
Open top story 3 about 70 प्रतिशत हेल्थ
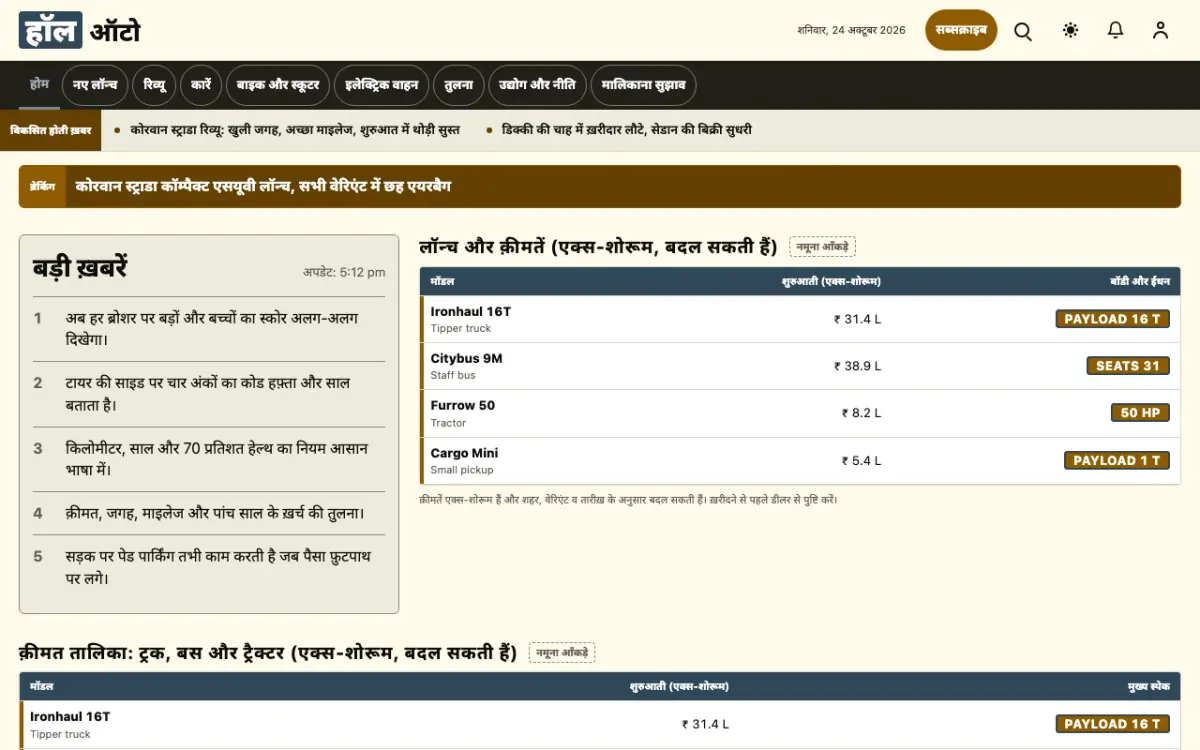(209, 459)
